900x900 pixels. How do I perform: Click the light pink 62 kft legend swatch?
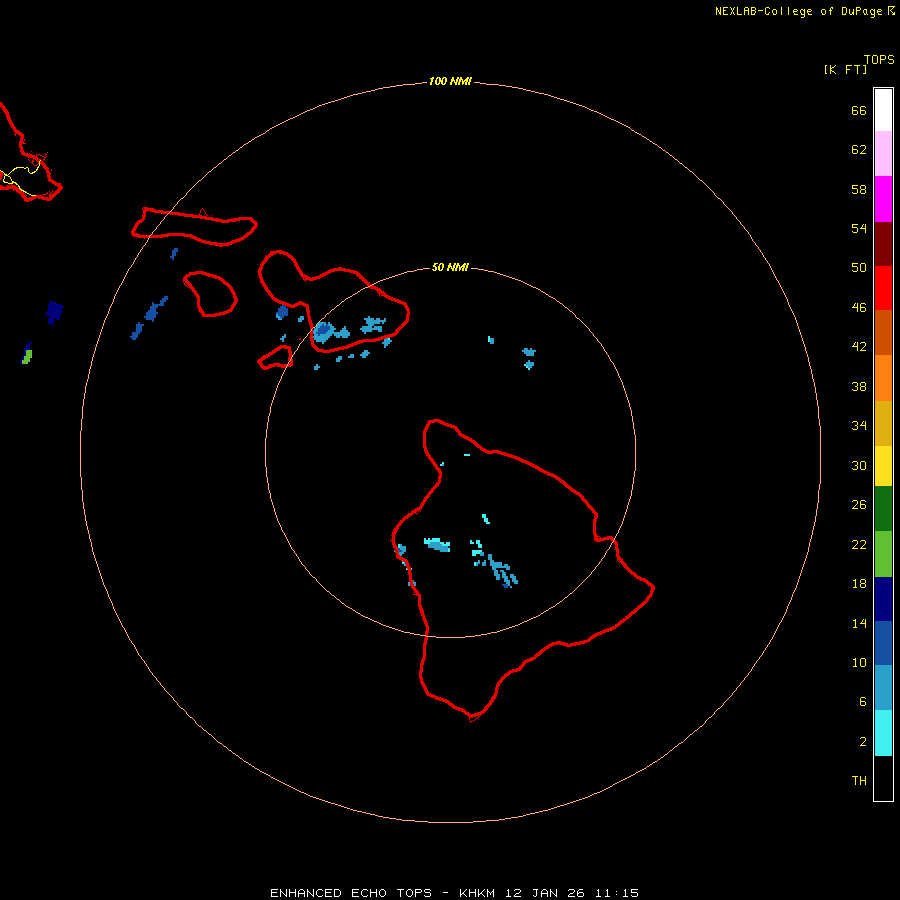click(883, 154)
